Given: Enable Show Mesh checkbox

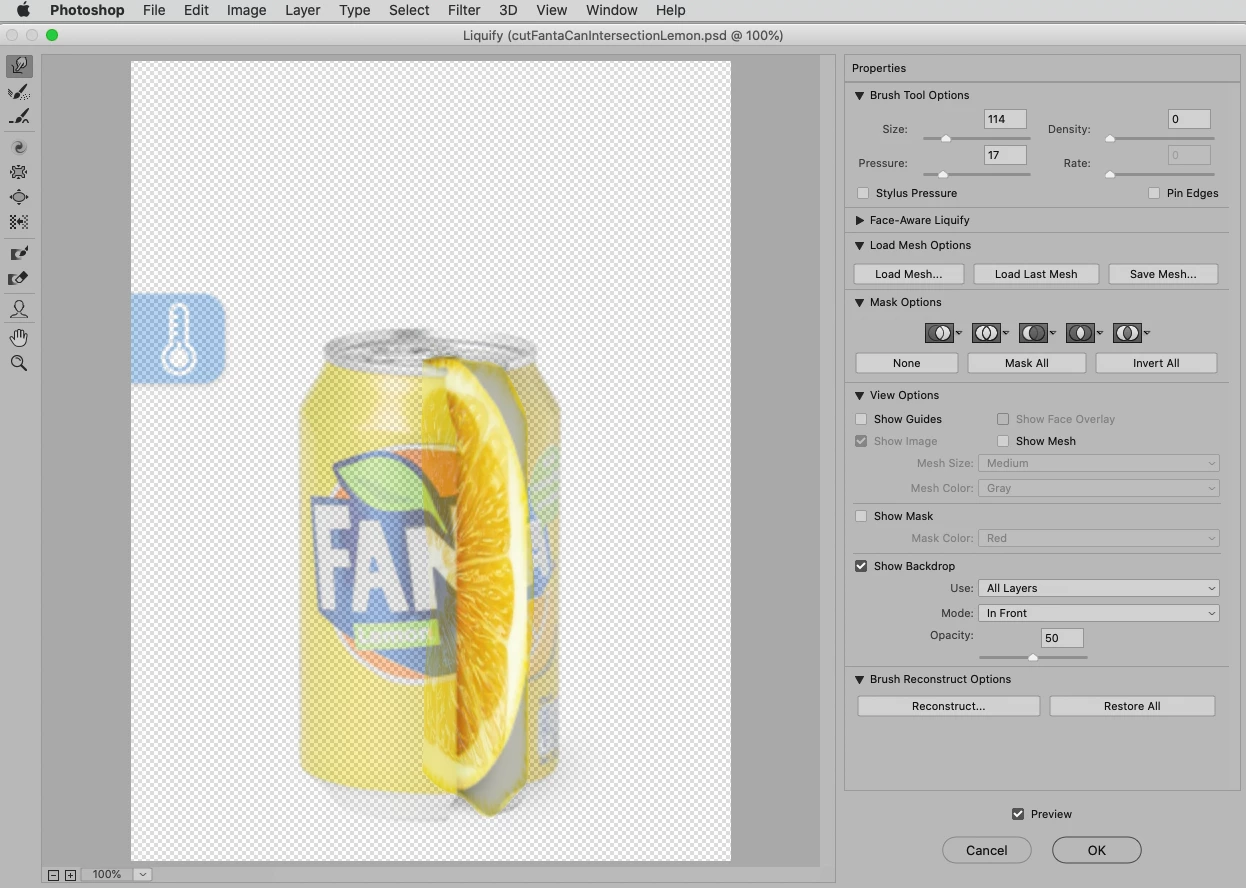Looking at the screenshot, I should point(1003,441).
